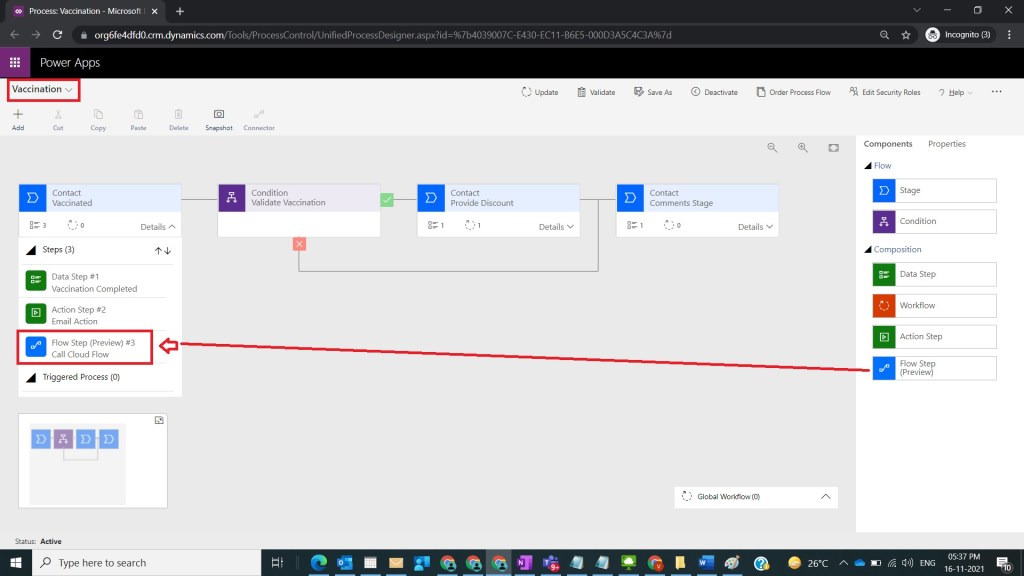Image resolution: width=1024 pixels, height=576 pixels.
Task: Click the Validate button
Action: click(596, 92)
